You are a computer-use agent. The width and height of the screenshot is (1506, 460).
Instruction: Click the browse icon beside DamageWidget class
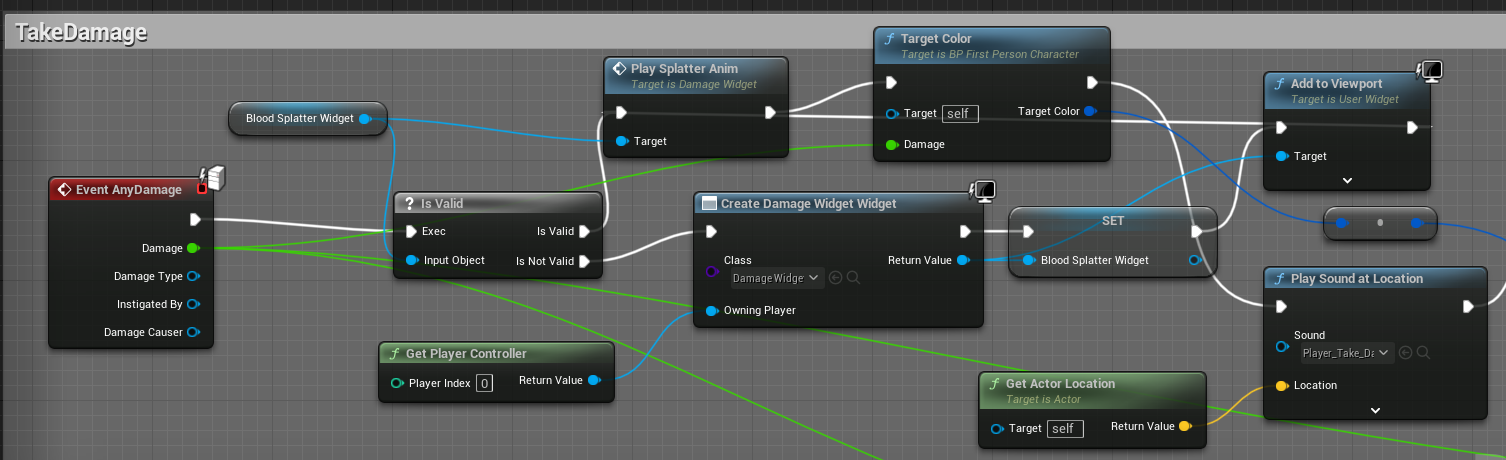click(x=853, y=278)
